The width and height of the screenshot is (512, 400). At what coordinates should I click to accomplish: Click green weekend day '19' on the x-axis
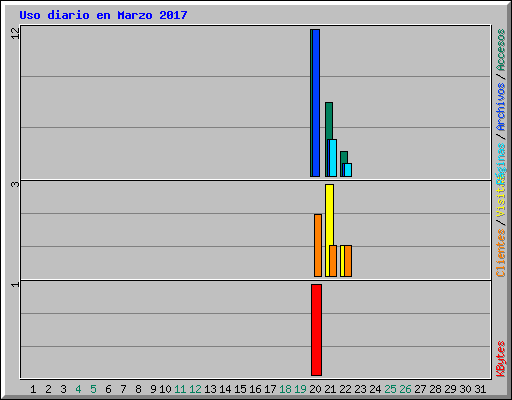[300, 389]
